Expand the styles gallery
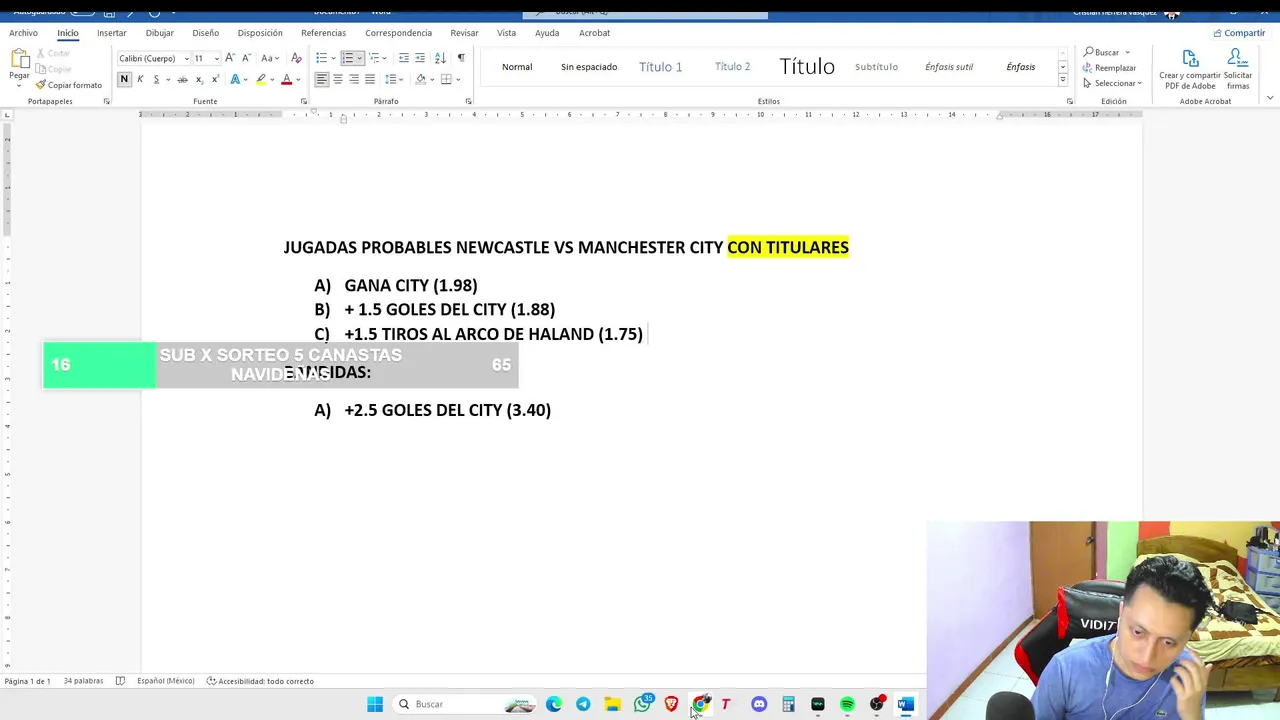This screenshot has height=720, width=1280. click(1062, 82)
